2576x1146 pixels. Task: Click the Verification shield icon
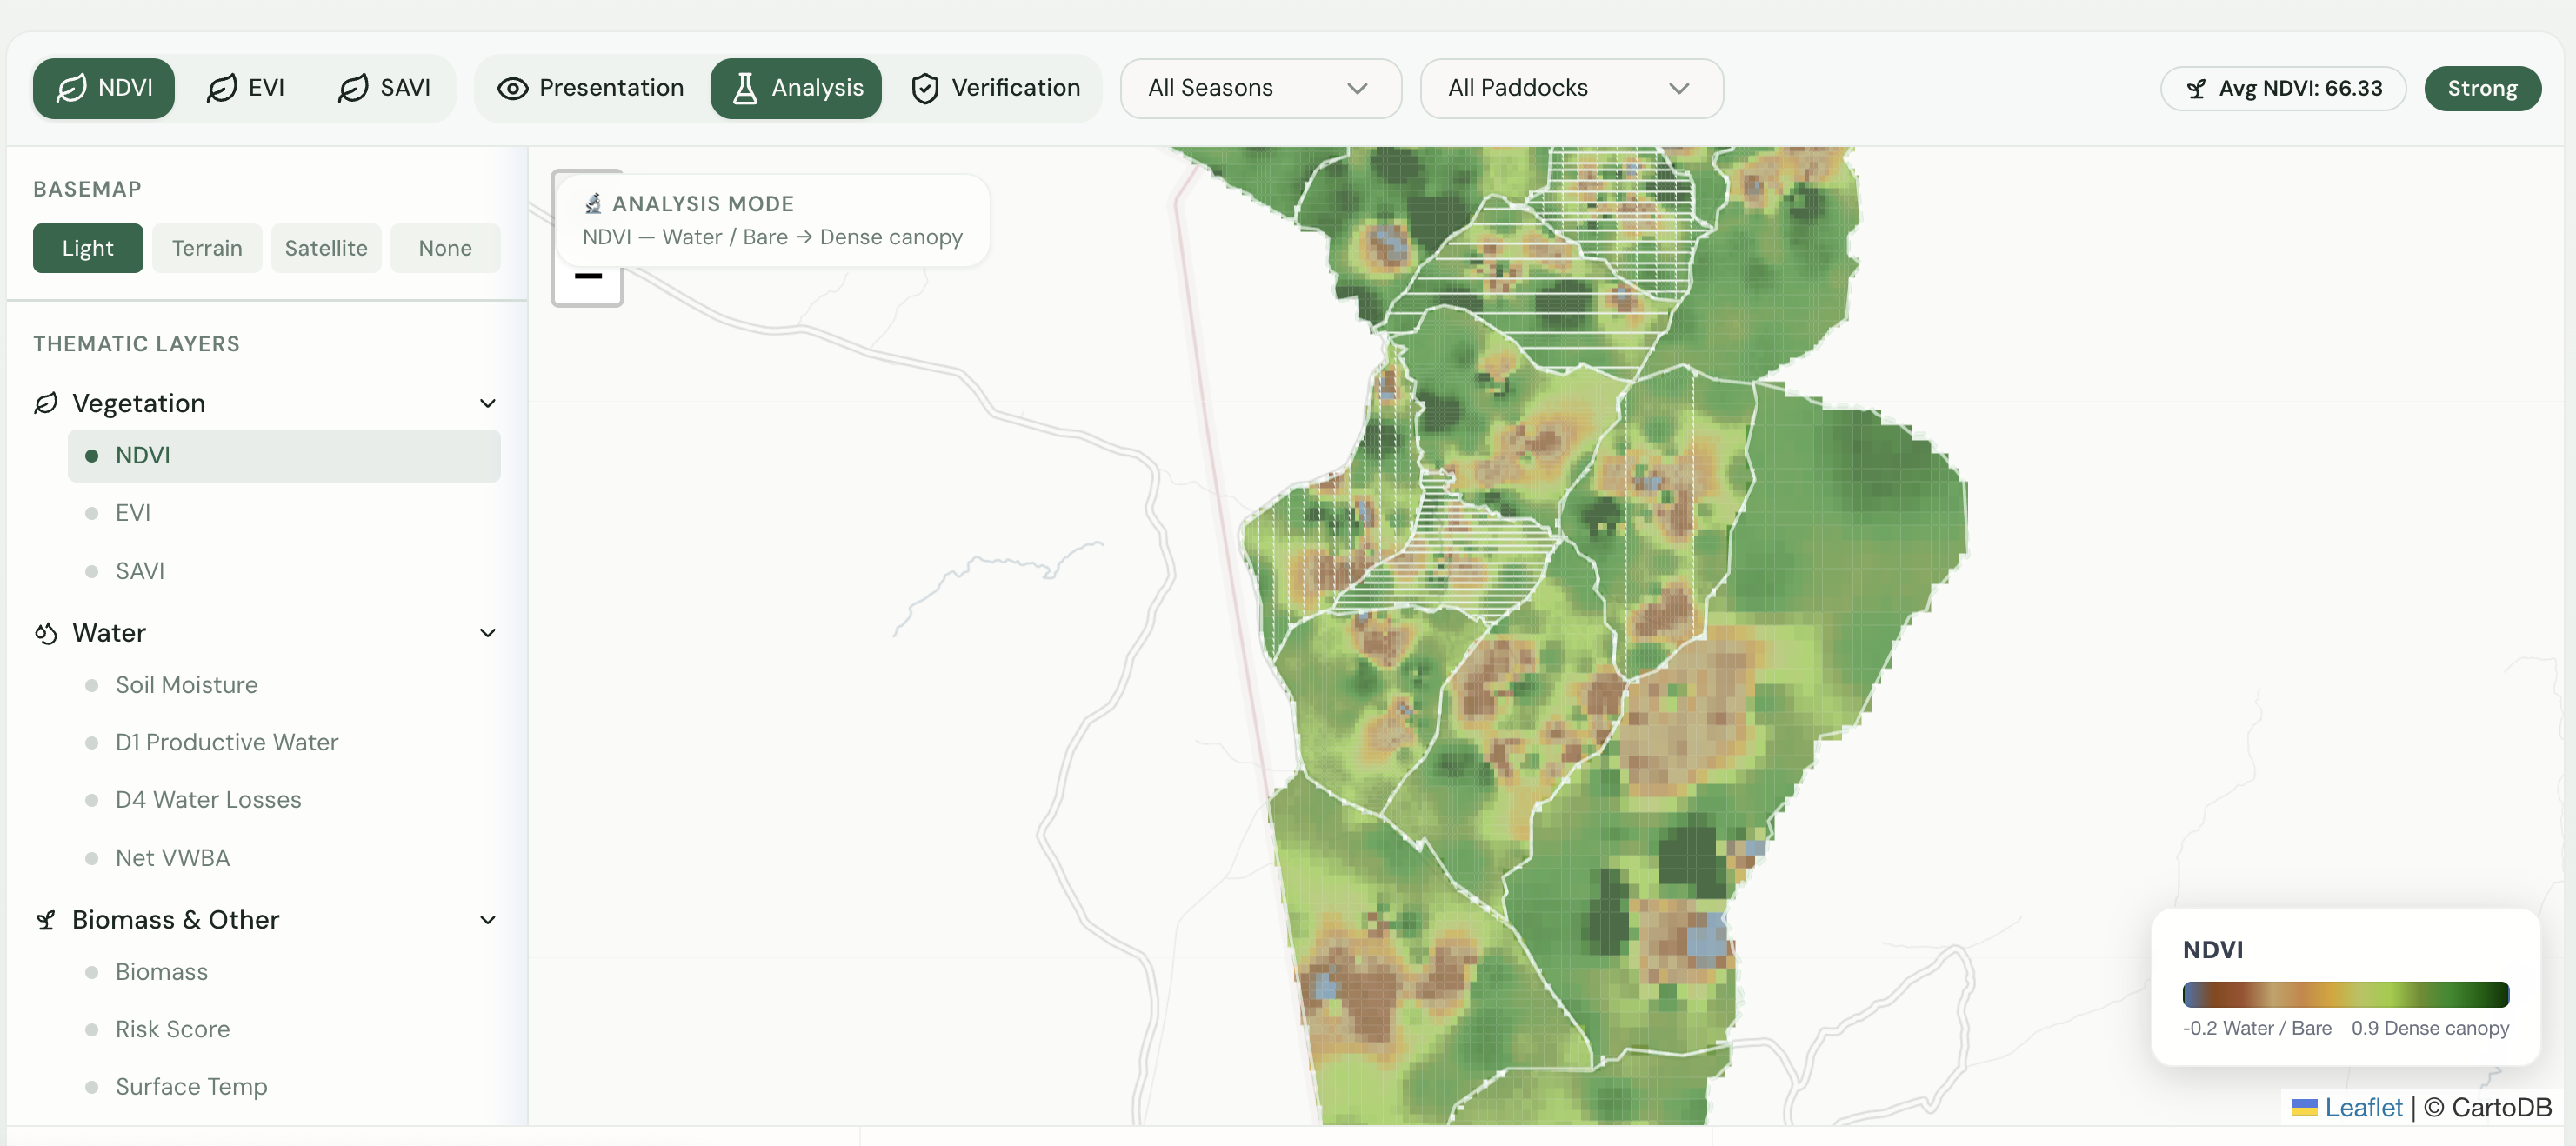(x=925, y=88)
